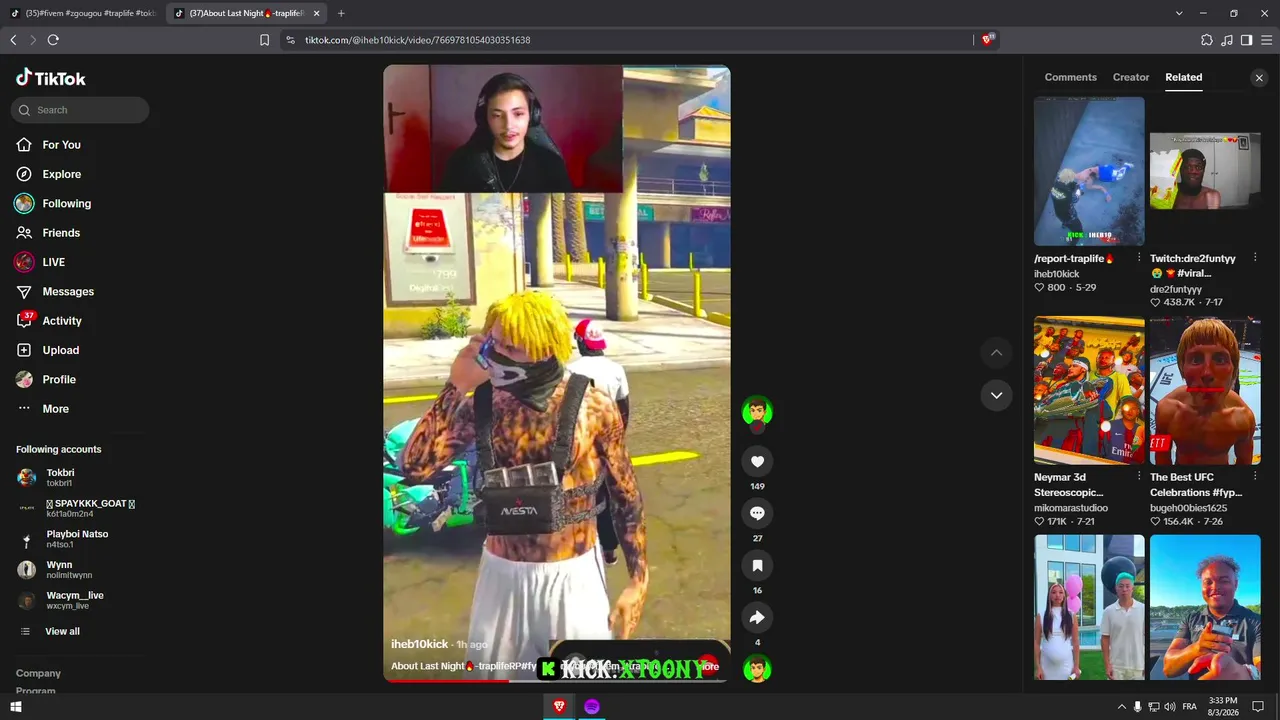Open a new browser tab
Viewport: 1280px width, 720px height.
pyautogui.click(x=341, y=13)
